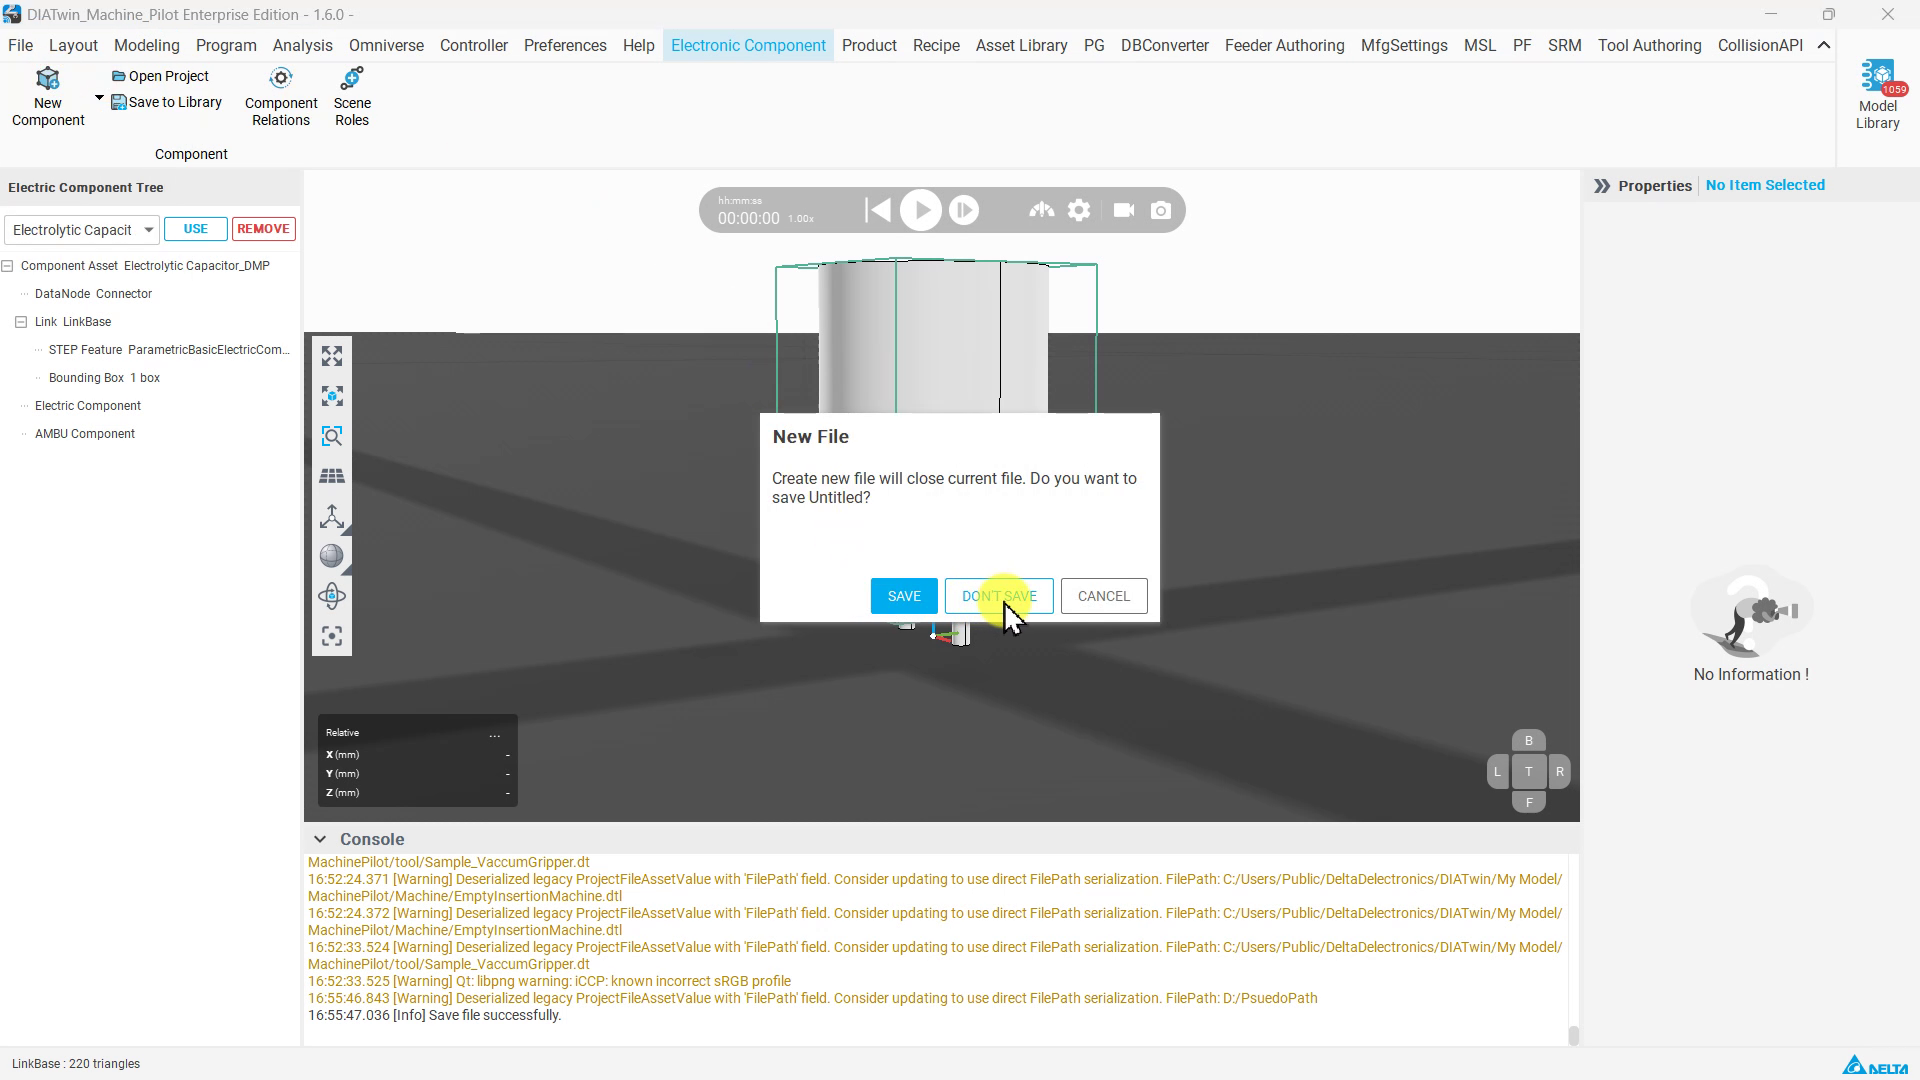Click the REMOVE button
Image resolution: width=1920 pixels, height=1080 pixels.
(264, 229)
